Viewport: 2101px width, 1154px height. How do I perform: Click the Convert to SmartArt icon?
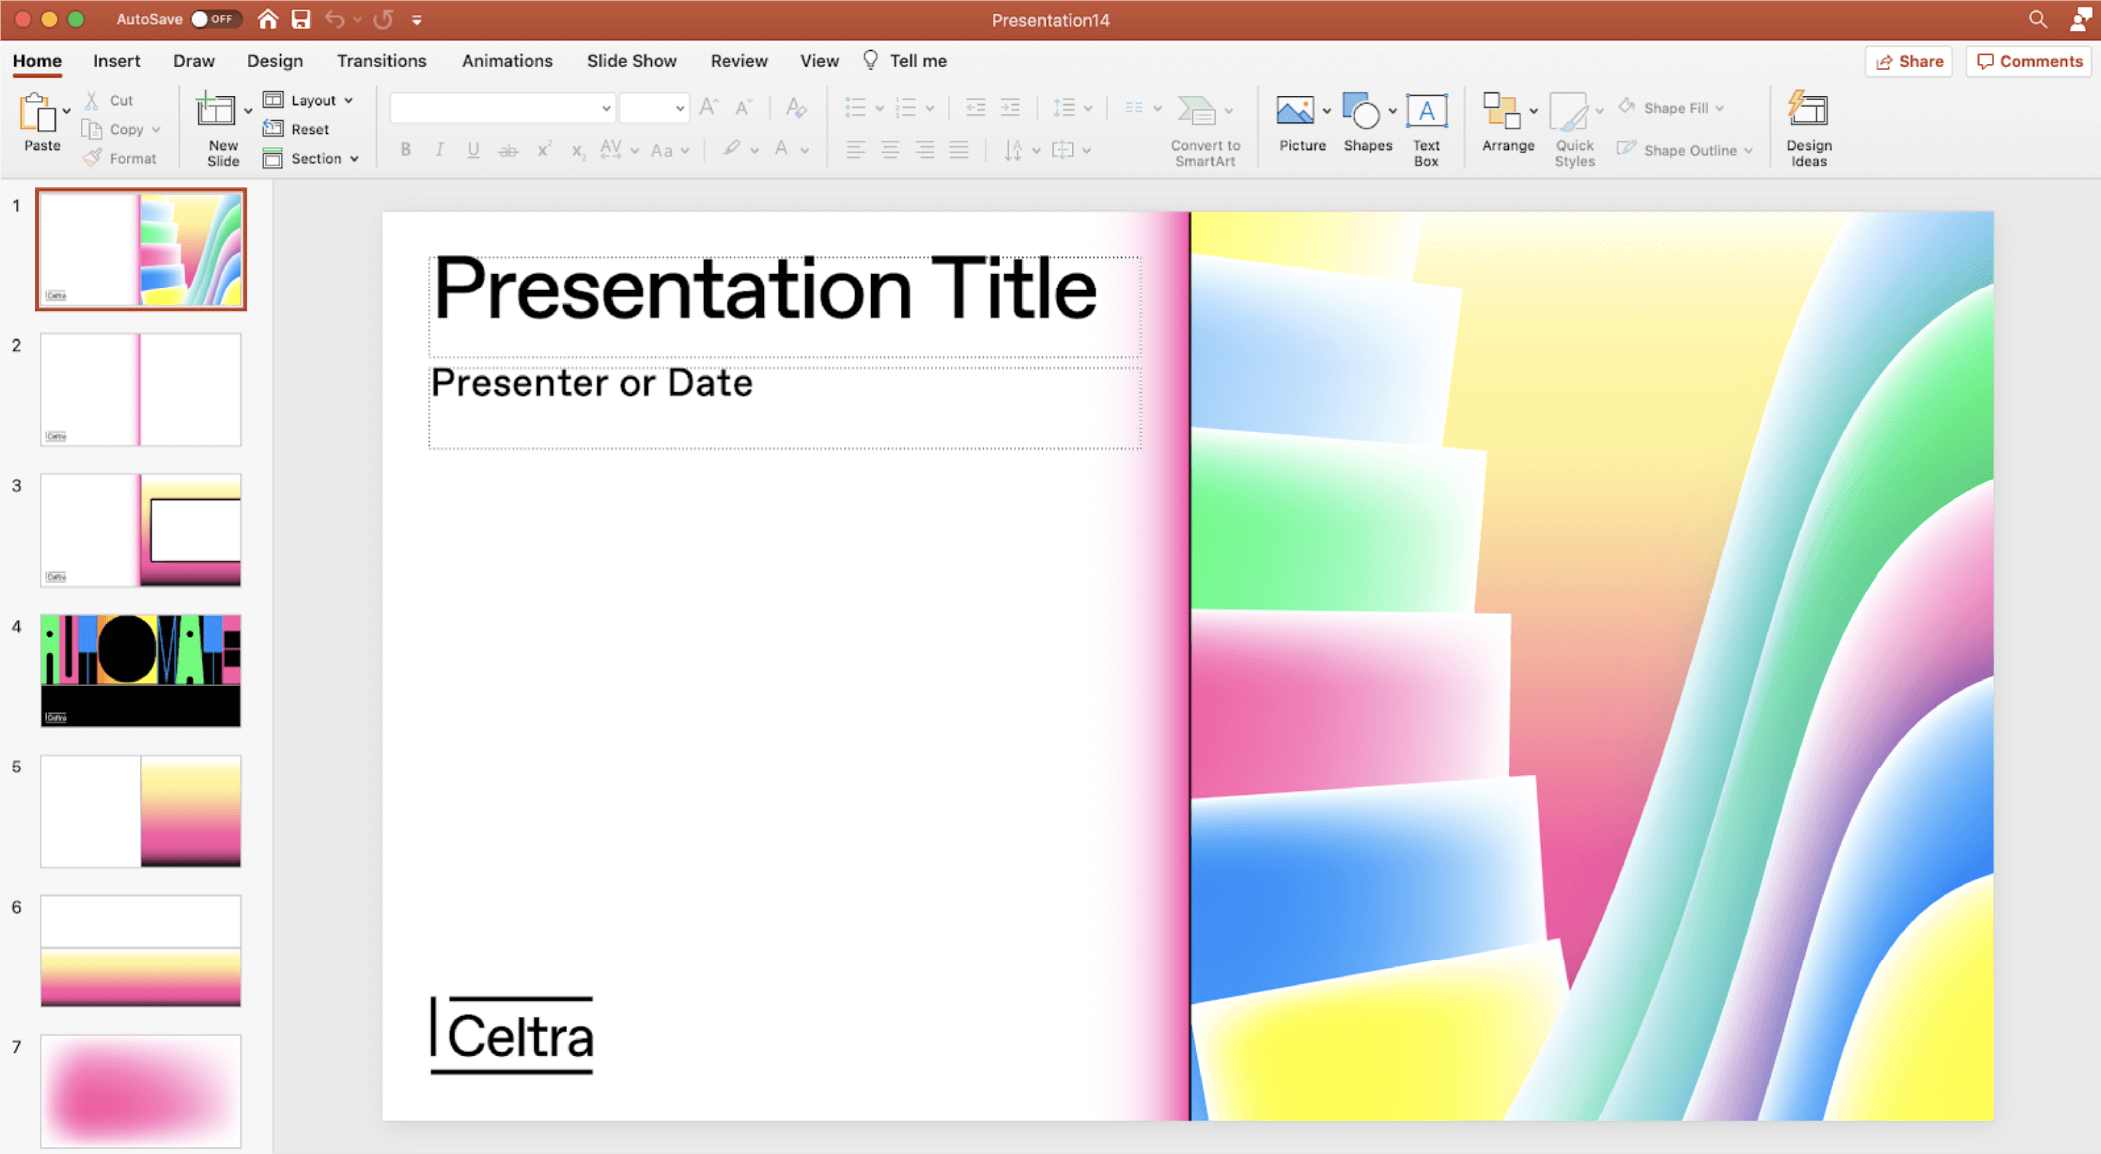[1197, 111]
